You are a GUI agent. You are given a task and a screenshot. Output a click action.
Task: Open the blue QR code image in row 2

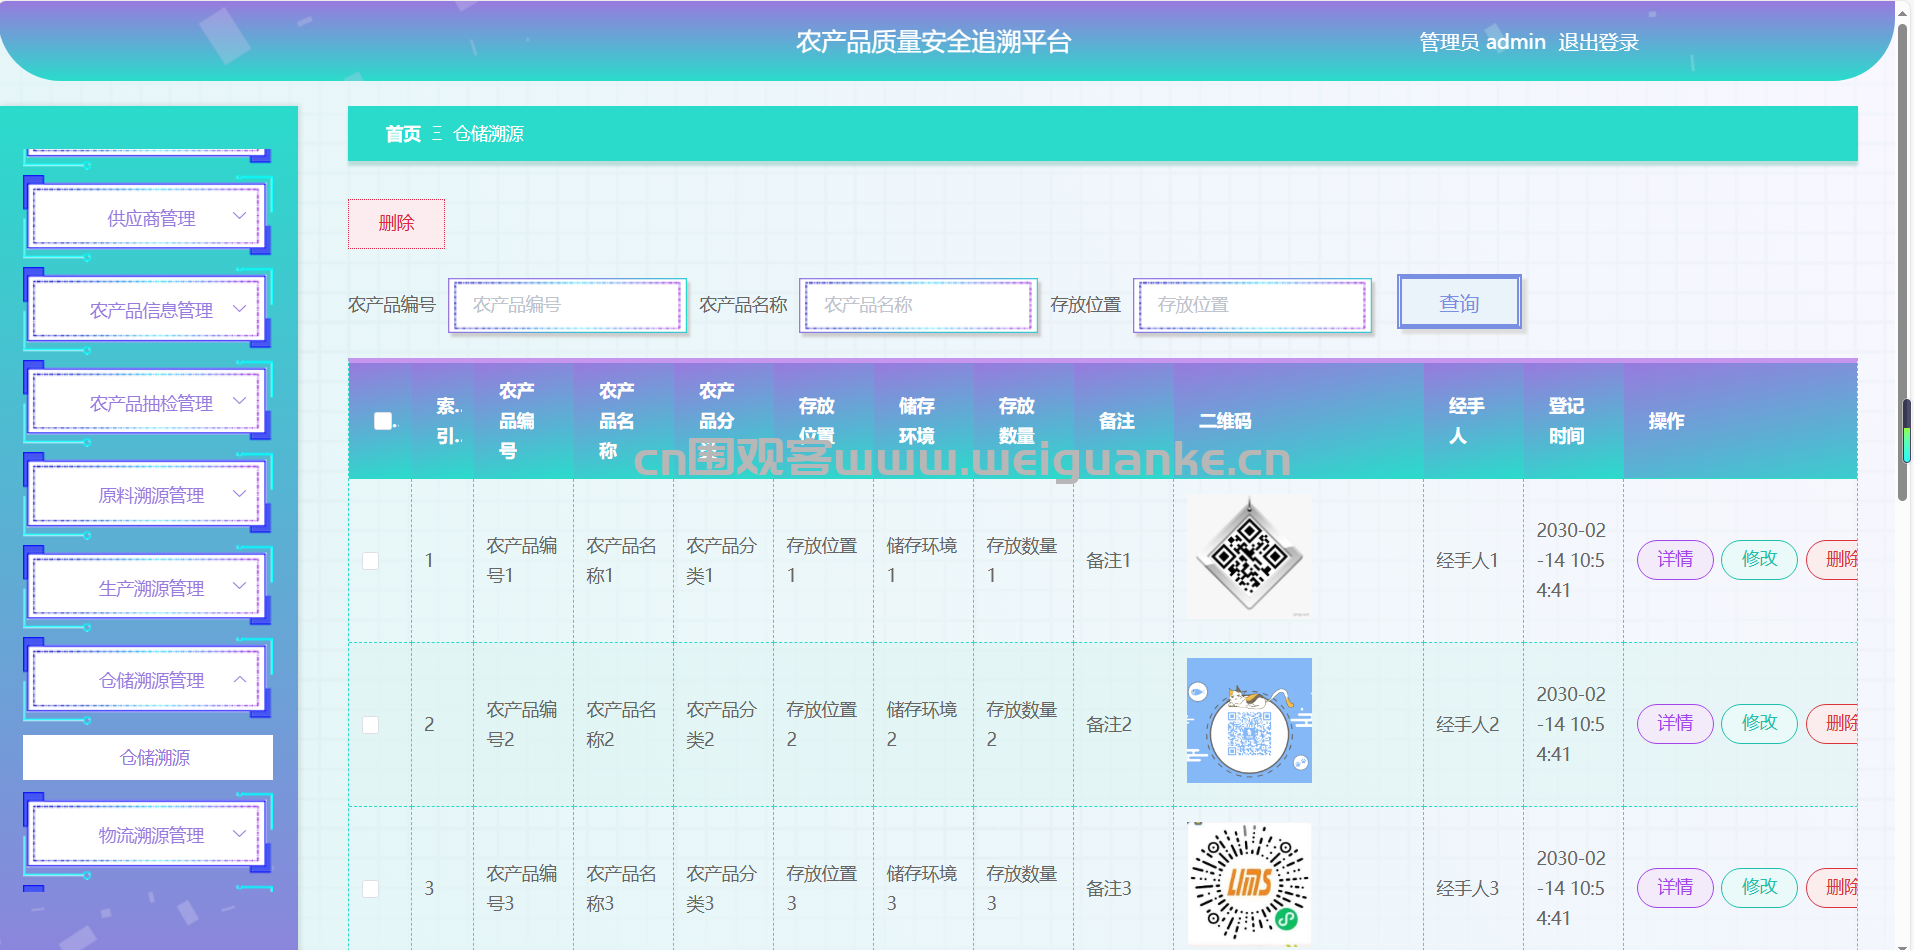click(x=1249, y=721)
